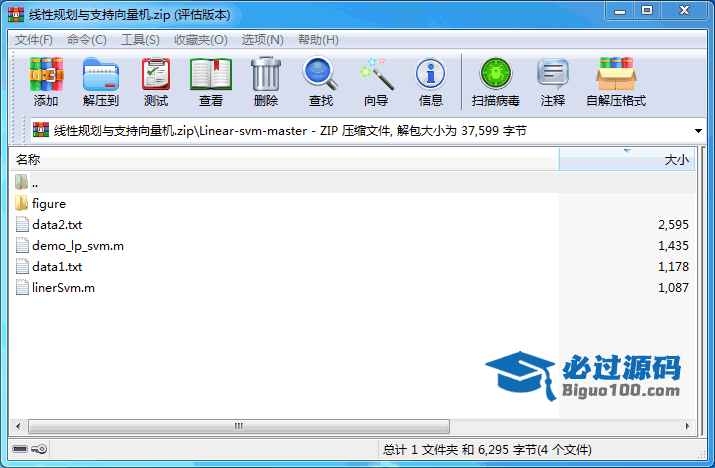Run the 测试 (Test) archive tool

click(156, 74)
